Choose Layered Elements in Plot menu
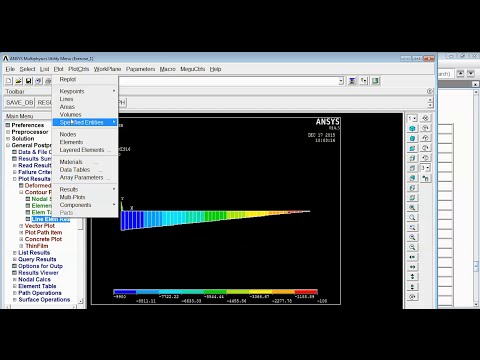The image size is (480, 360). [85, 150]
